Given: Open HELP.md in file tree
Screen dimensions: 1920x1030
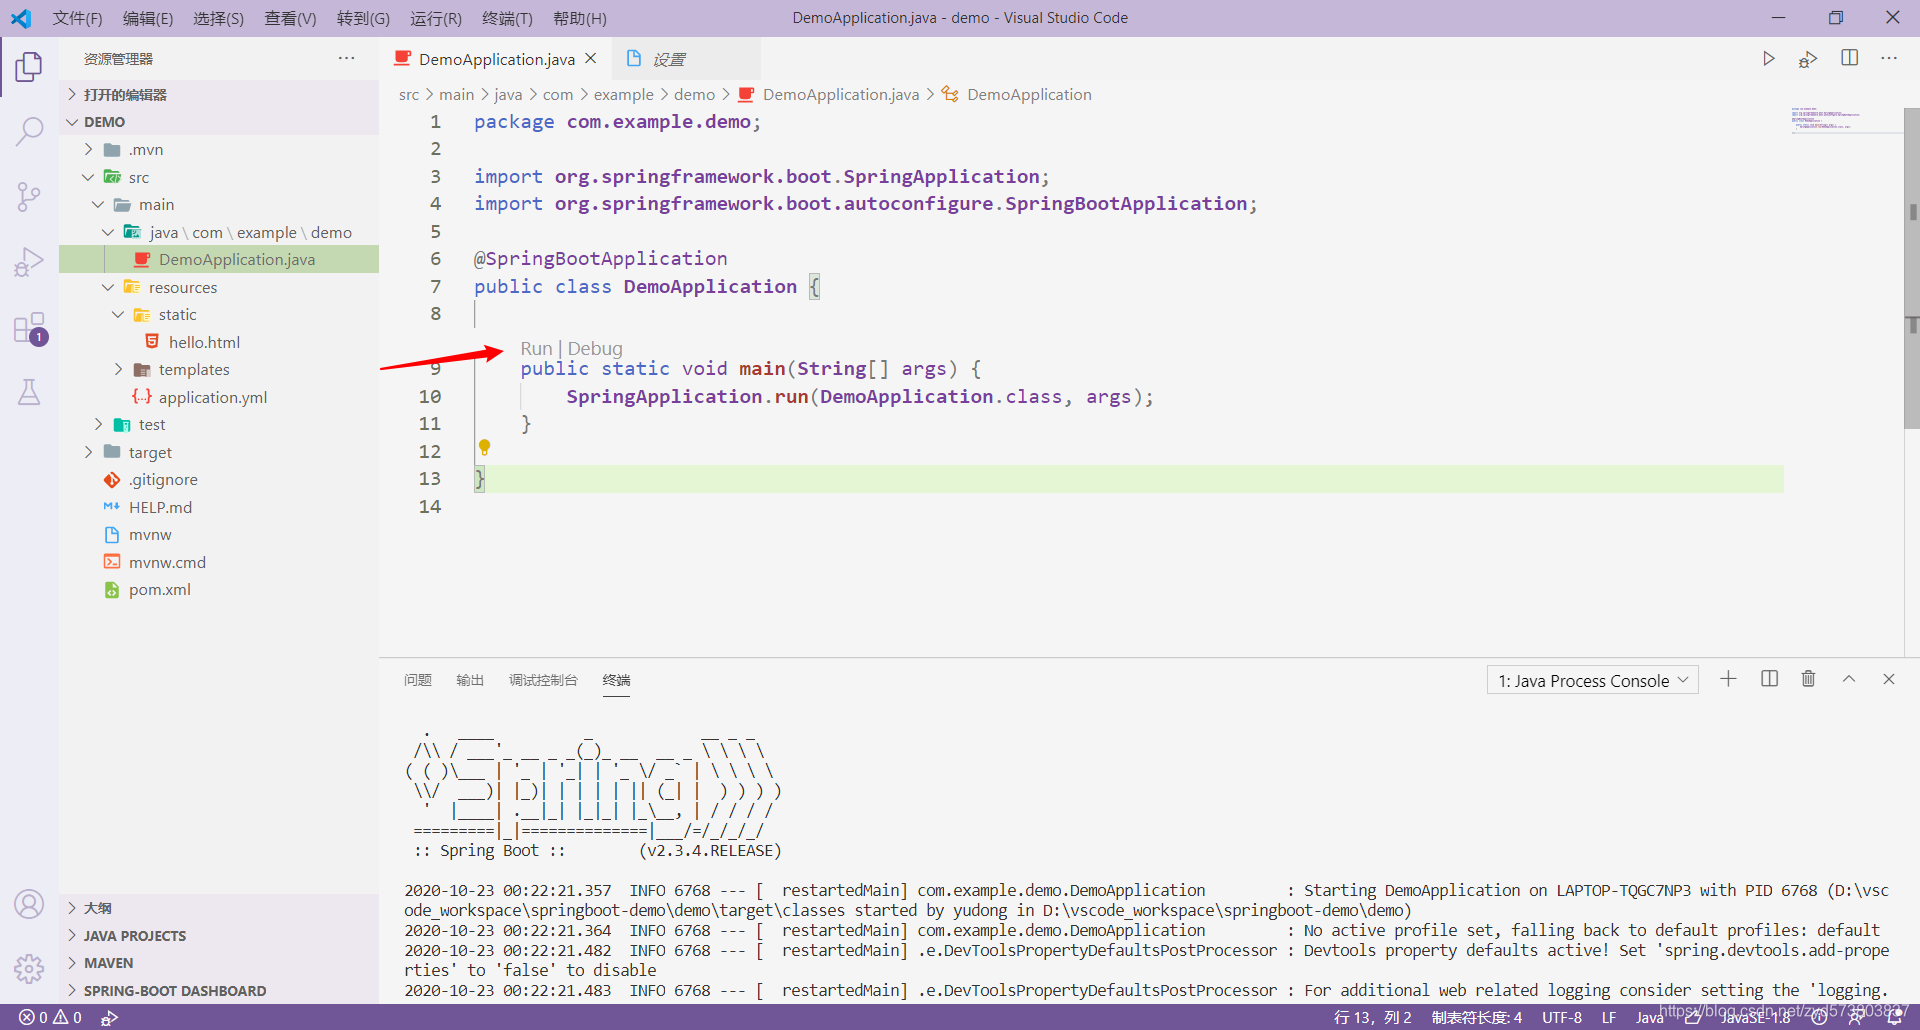Looking at the screenshot, I should click(x=160, y=507).
